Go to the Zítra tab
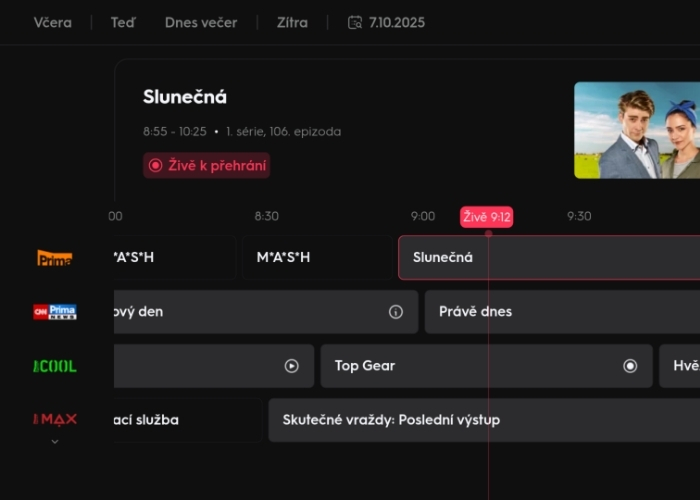The width and height of the screenshot is (700, 500). 292,22
